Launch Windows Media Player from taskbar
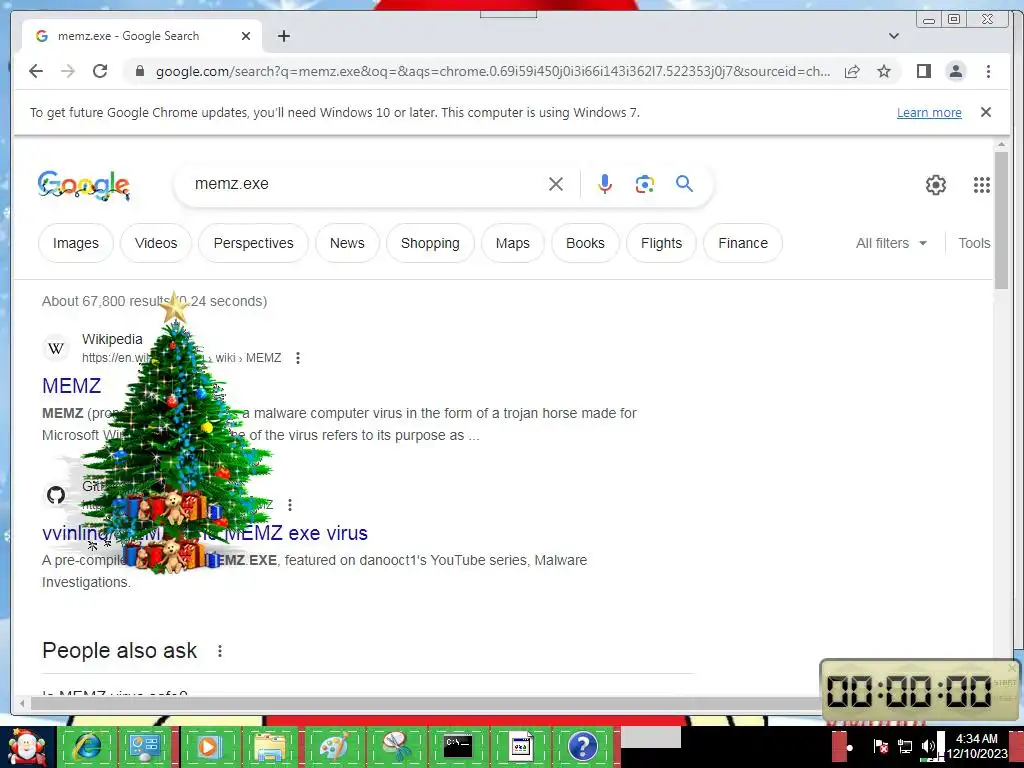 click(208, 746)
